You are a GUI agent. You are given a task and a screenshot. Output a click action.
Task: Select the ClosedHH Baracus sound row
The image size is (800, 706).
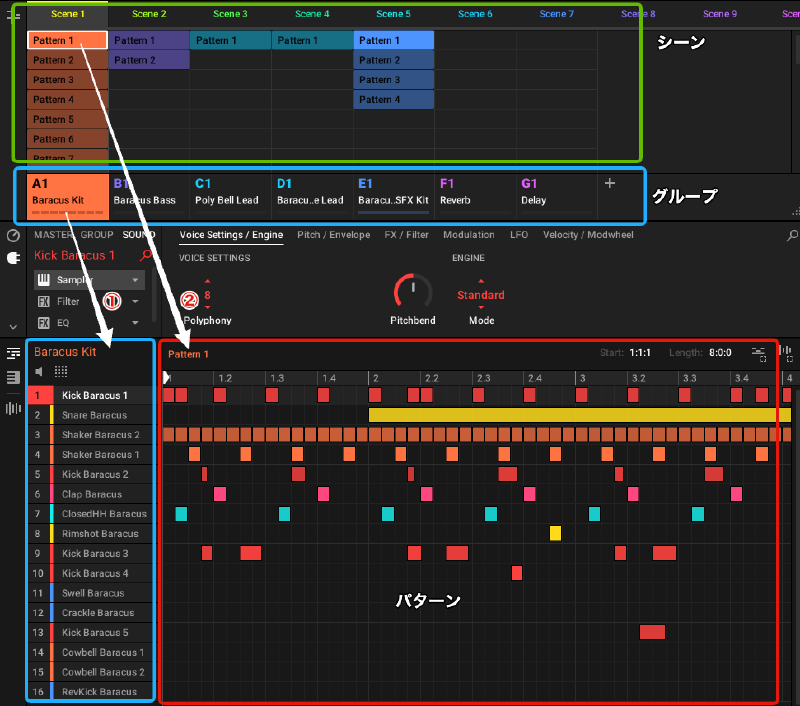91,514
